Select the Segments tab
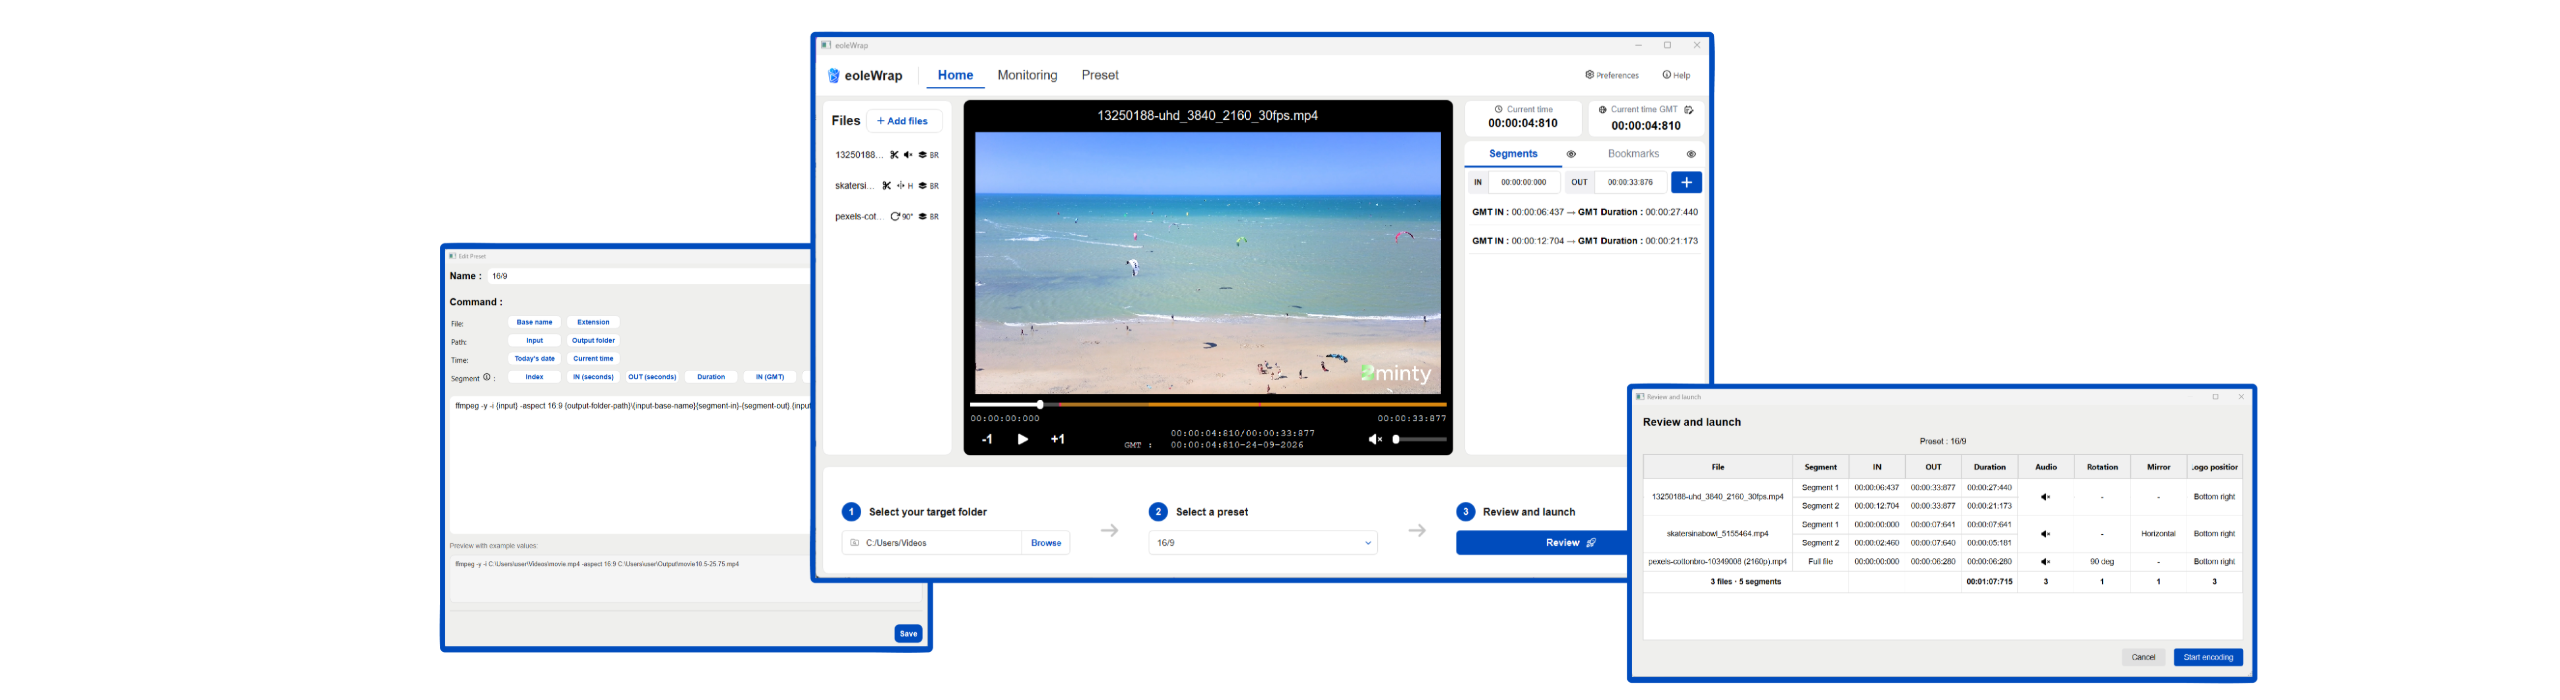The width and height of the screenshot is (2560, 700). point(1512,154)
